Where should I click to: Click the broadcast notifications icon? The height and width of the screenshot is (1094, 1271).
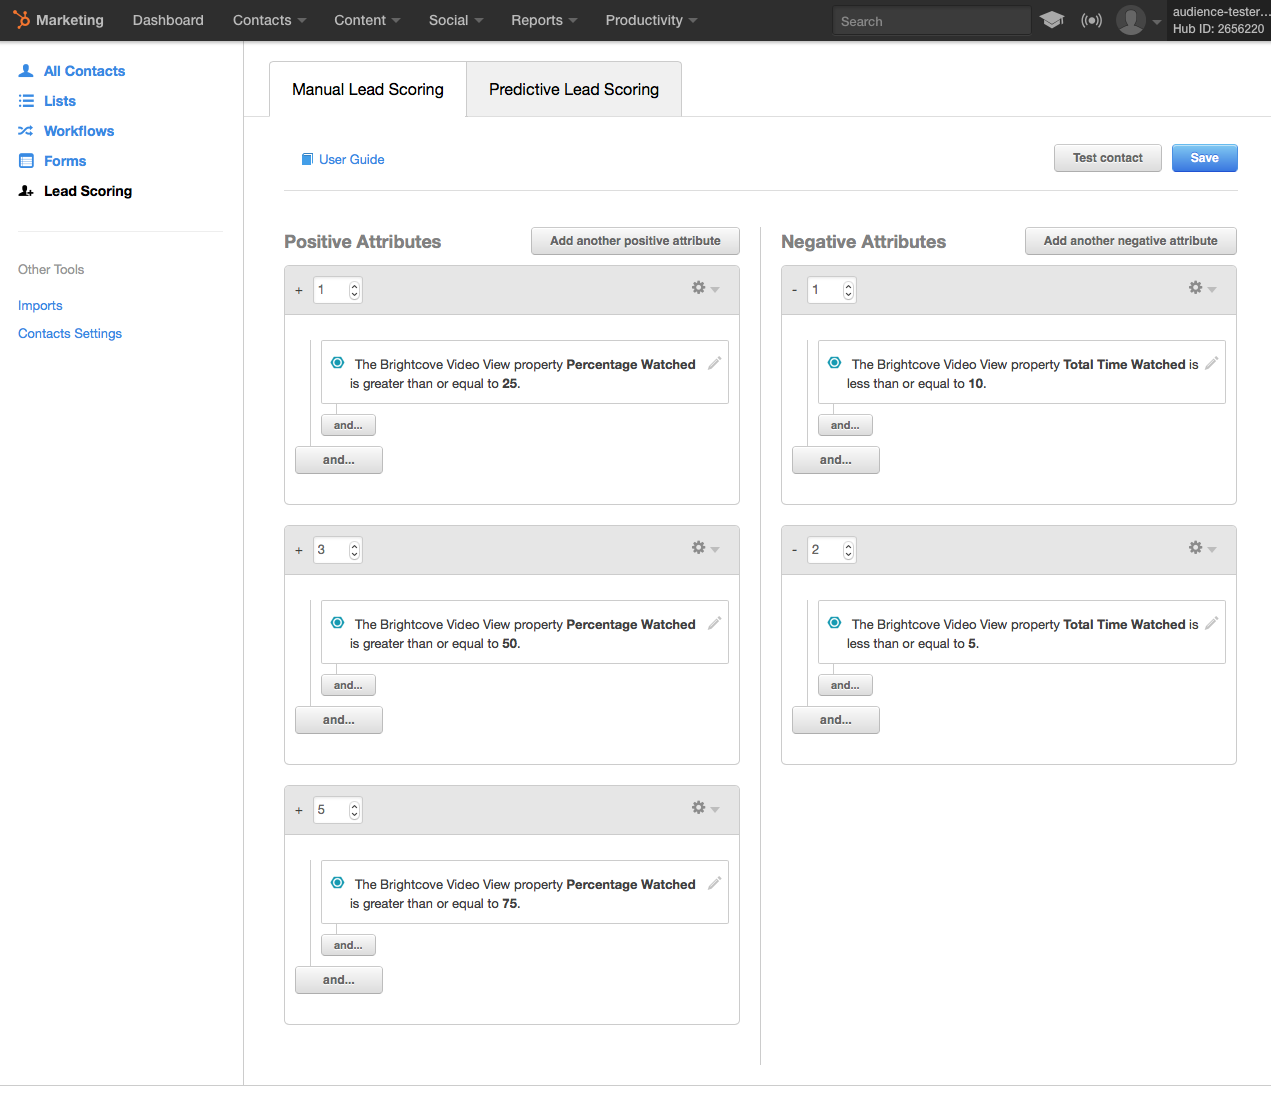click(1092, 20)
